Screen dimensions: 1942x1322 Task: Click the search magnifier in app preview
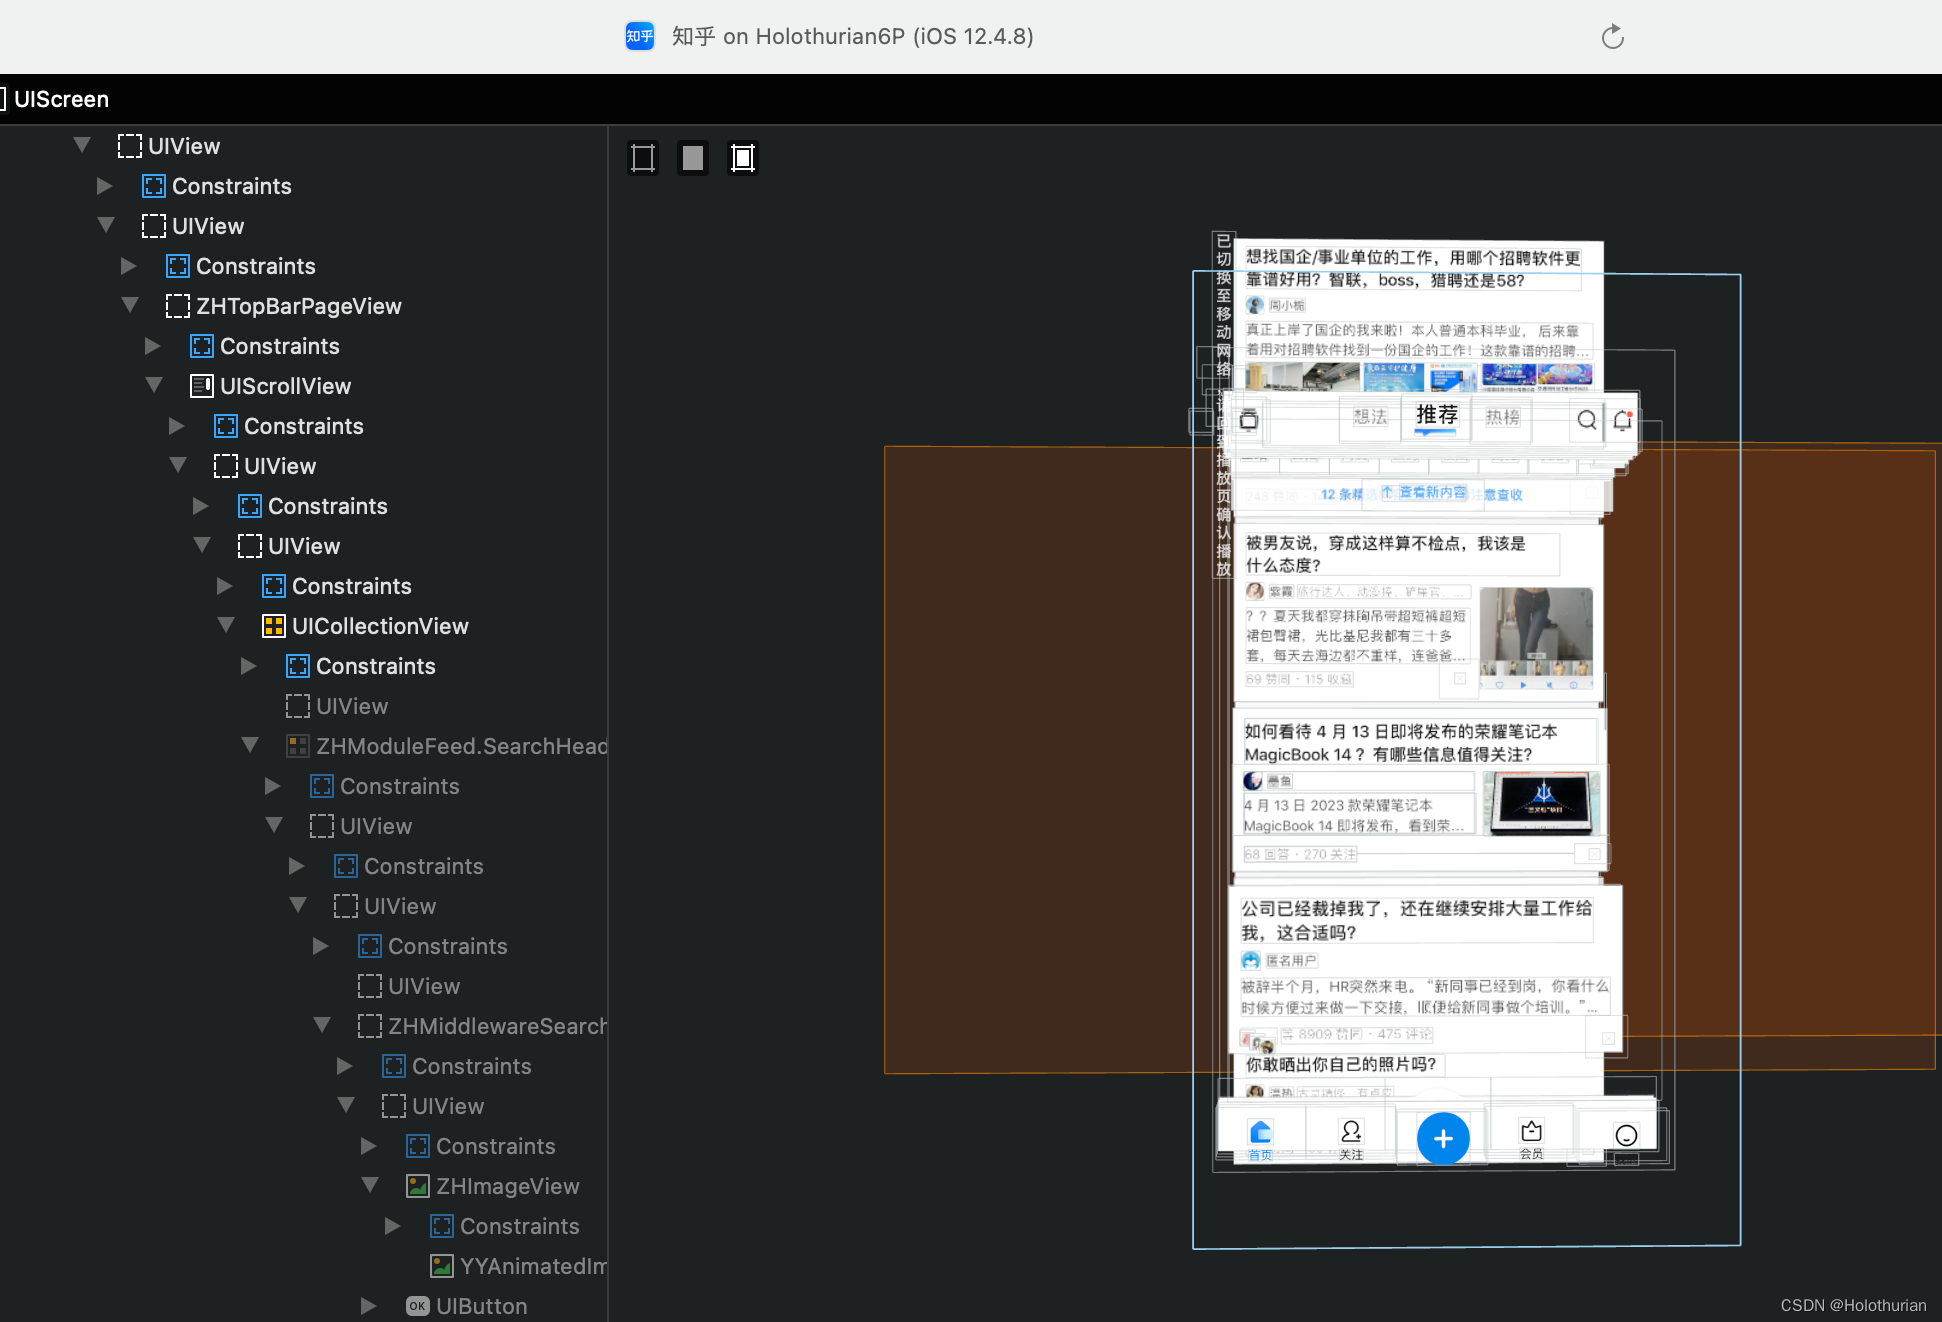pyautogui.click(x=1586, y=420)
